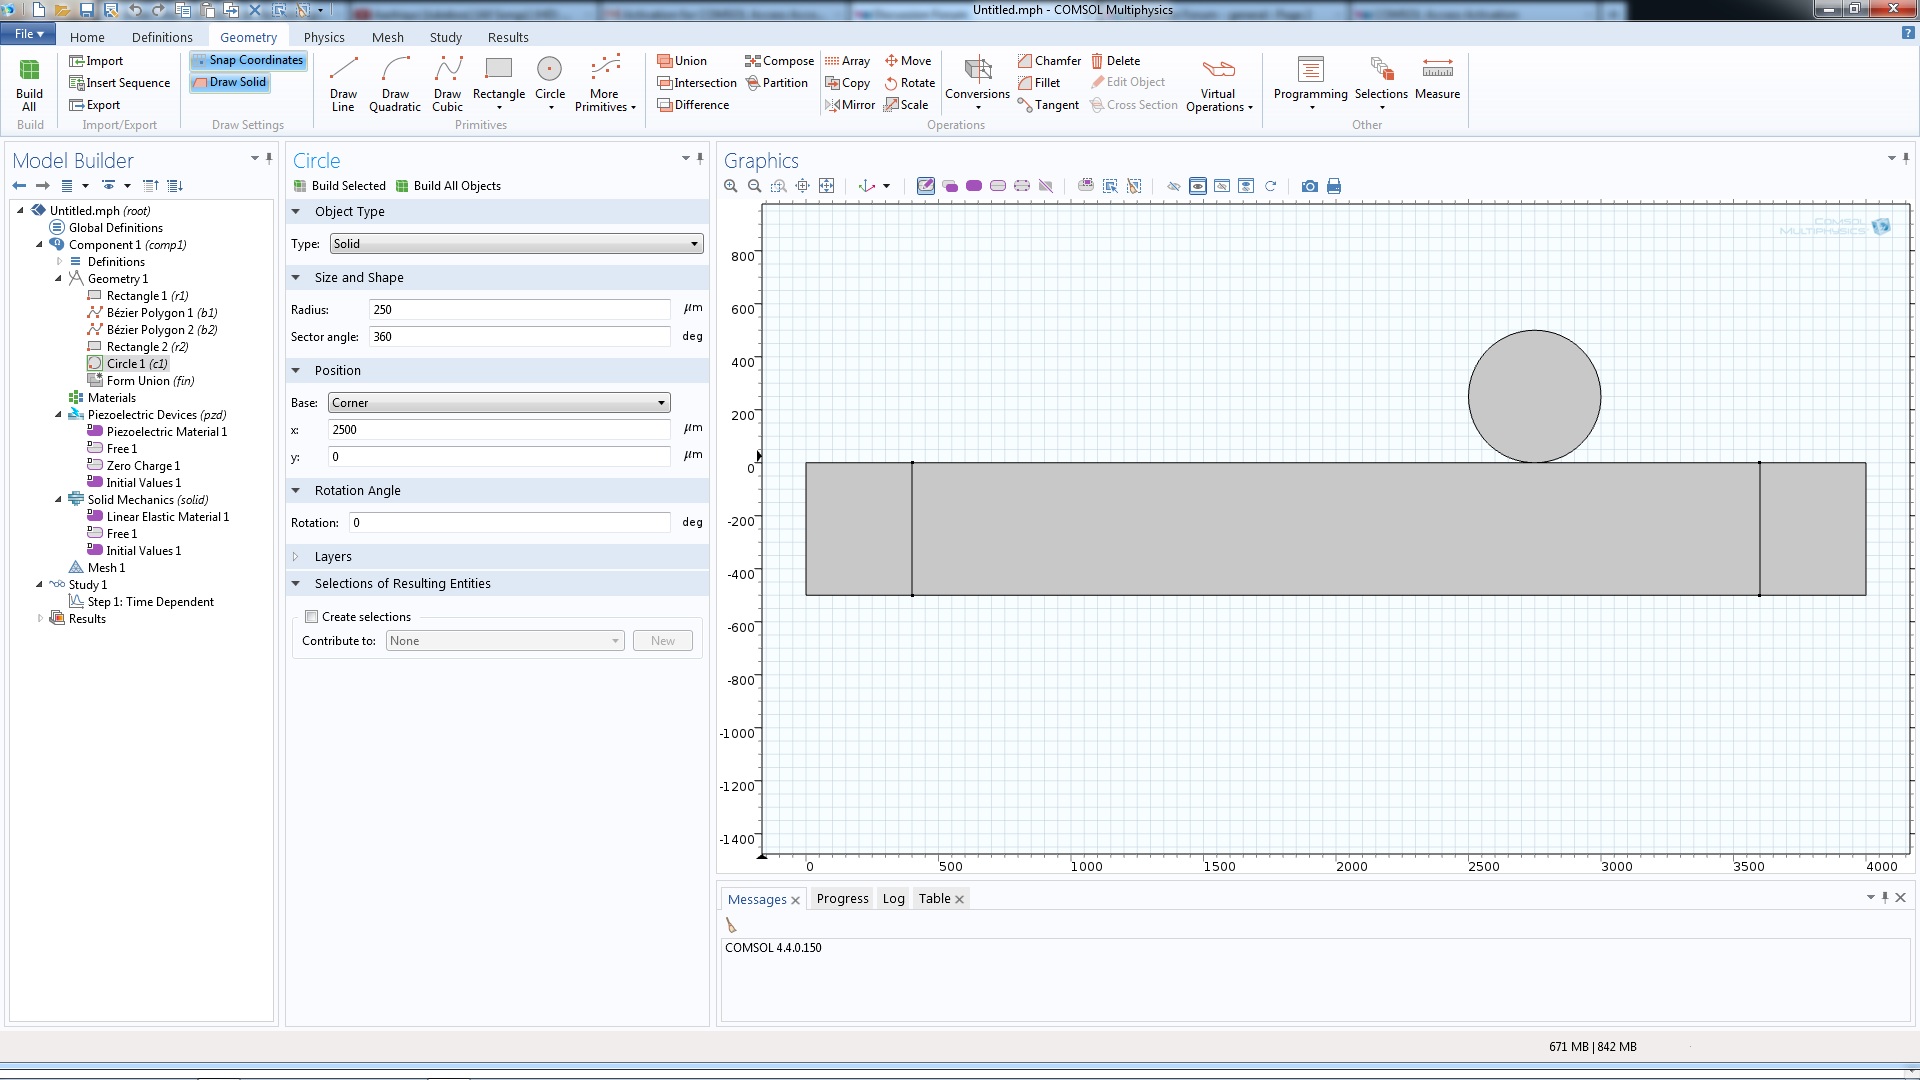Viewport: 1920px width, 1080px height.
Task: Open the Physics ribbon tab
Action: click(x=324, y=37)
